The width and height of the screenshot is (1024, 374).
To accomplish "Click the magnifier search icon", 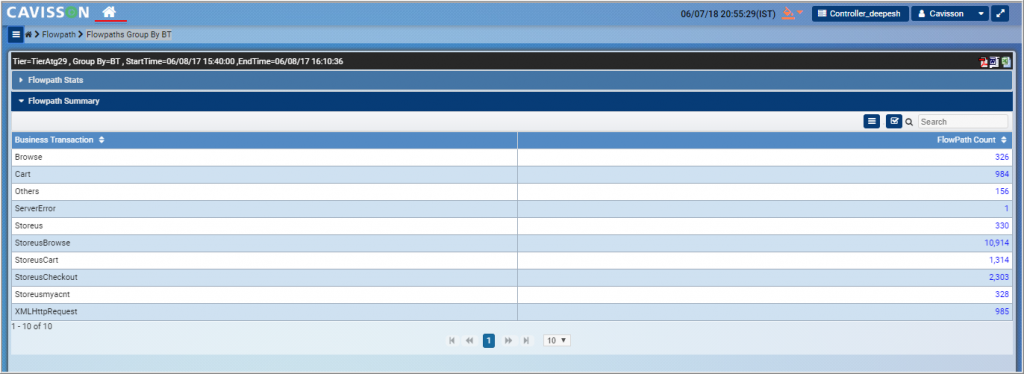I will coord(908,122).
